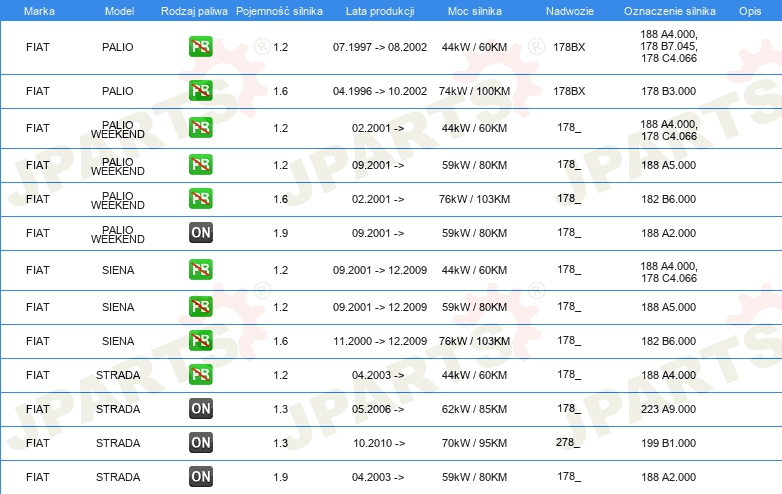The image size is (782, 494).
Task: Click the ON diesel icon for Palio Weekend 1.9
Action: (x=200, y=232)
